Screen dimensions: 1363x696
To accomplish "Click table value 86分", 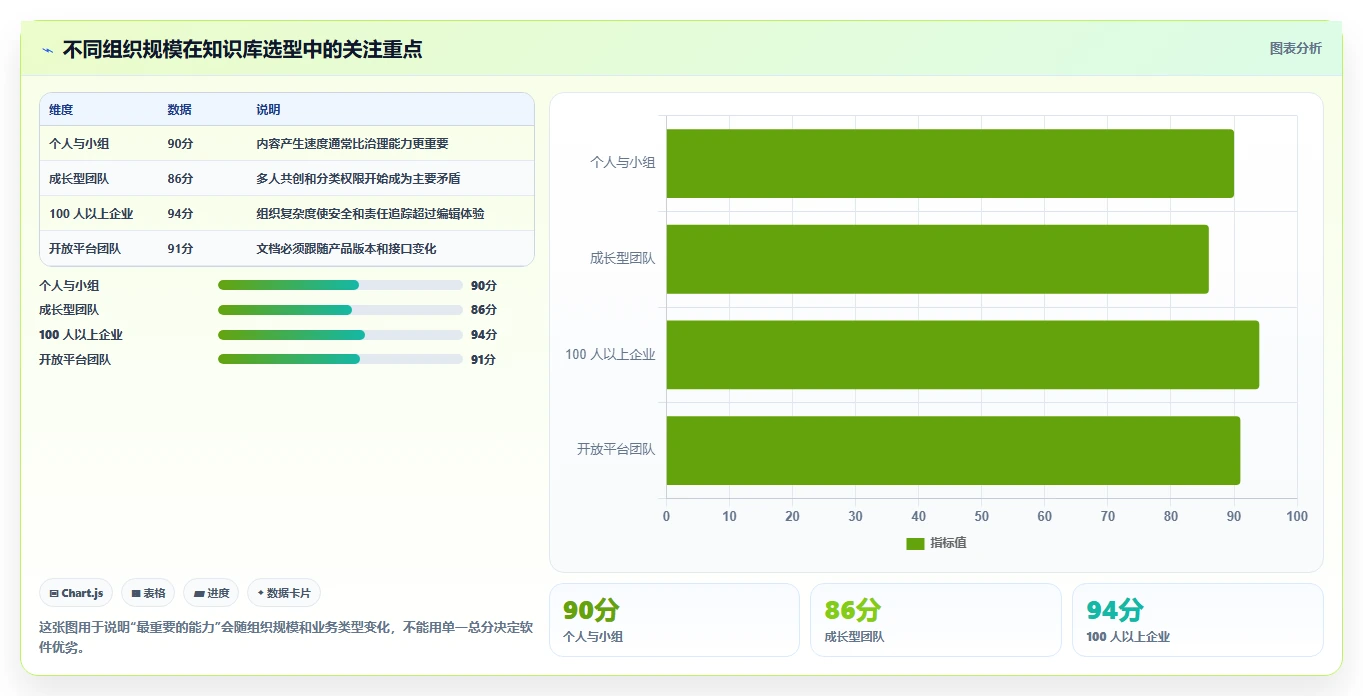I will click(x=180, y=179).
